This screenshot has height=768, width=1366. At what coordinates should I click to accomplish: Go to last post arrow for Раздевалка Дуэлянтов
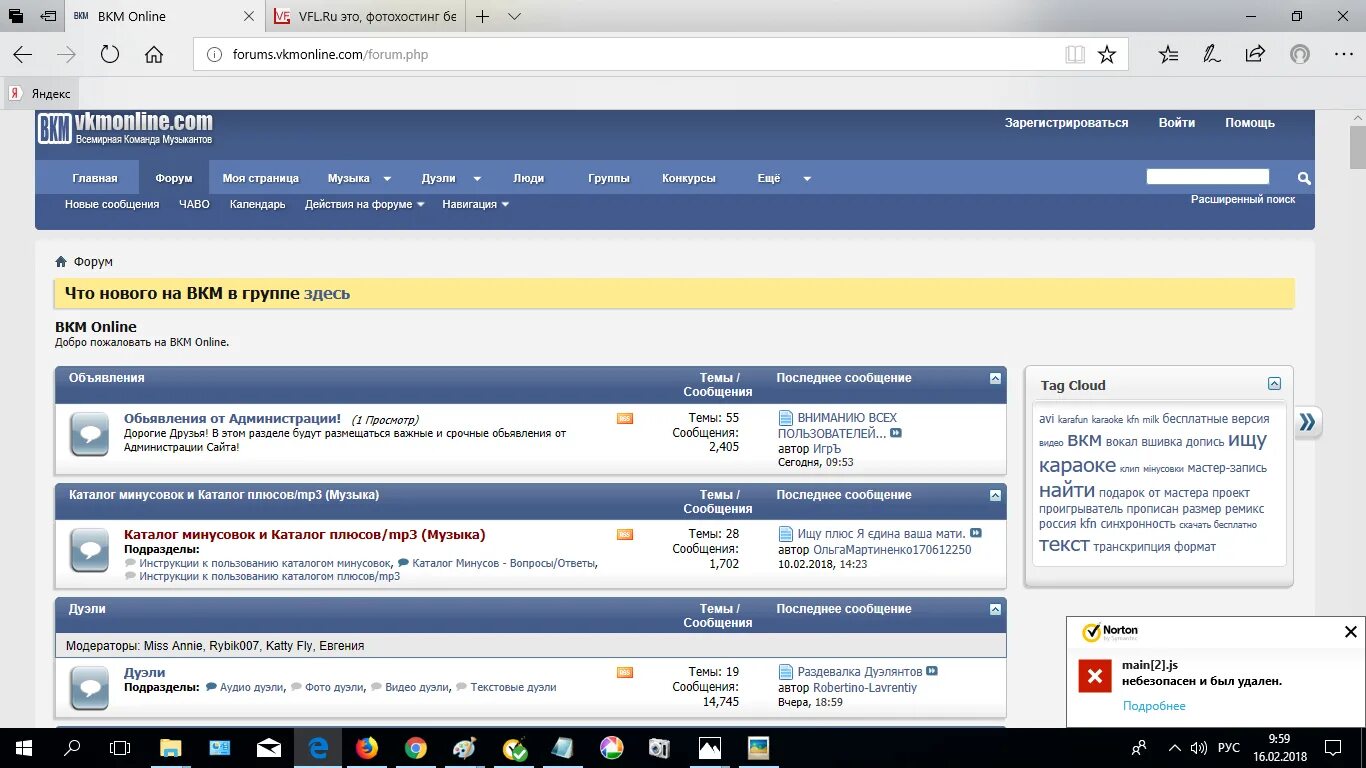coord(932,671)
